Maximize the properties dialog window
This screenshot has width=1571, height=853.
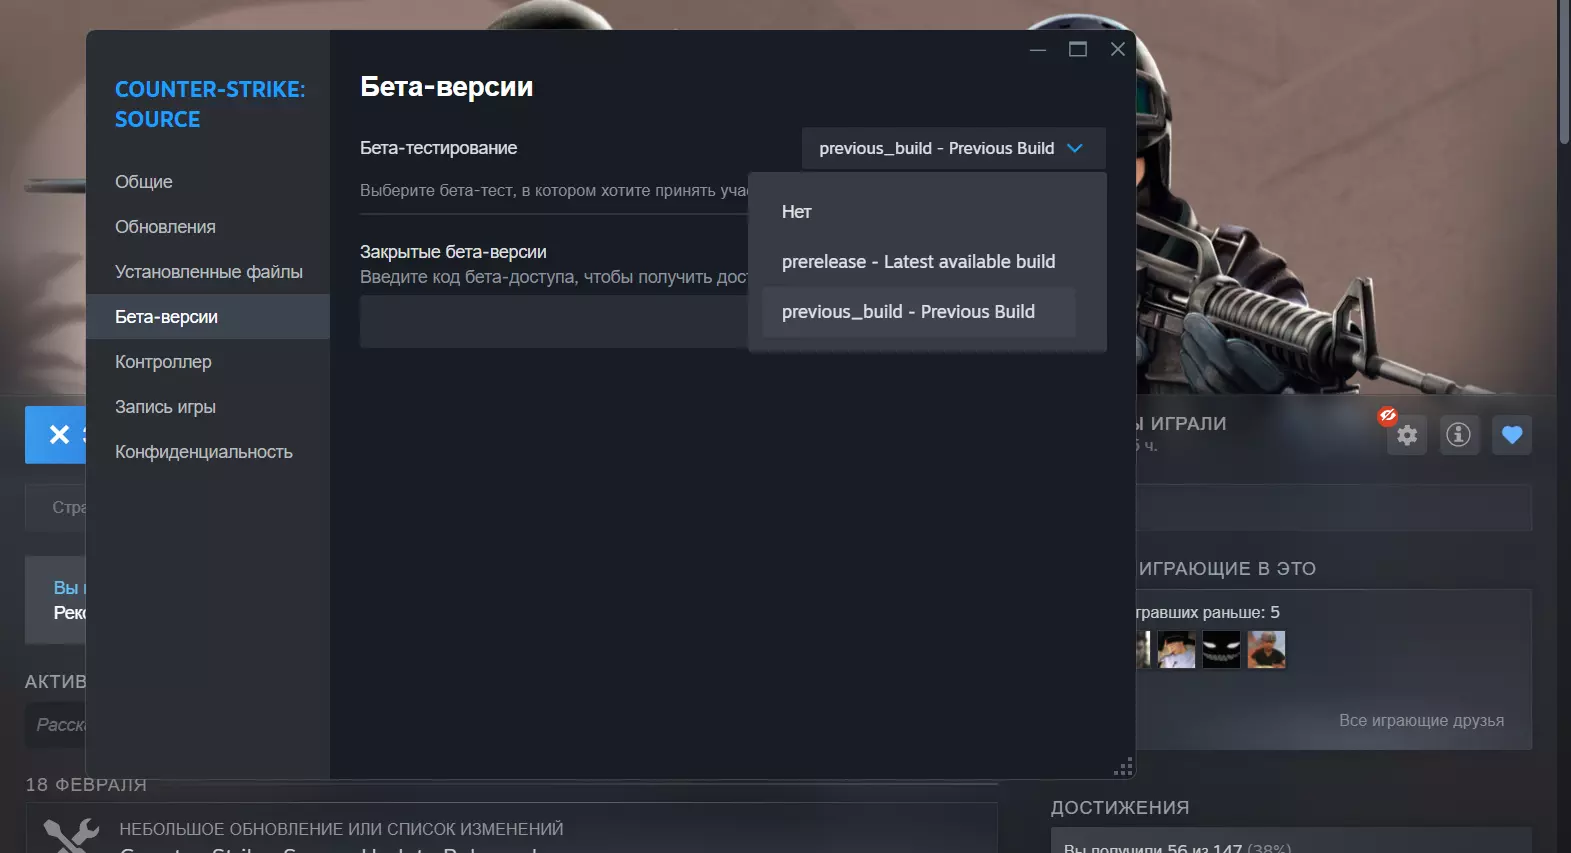pos(1078,49)
